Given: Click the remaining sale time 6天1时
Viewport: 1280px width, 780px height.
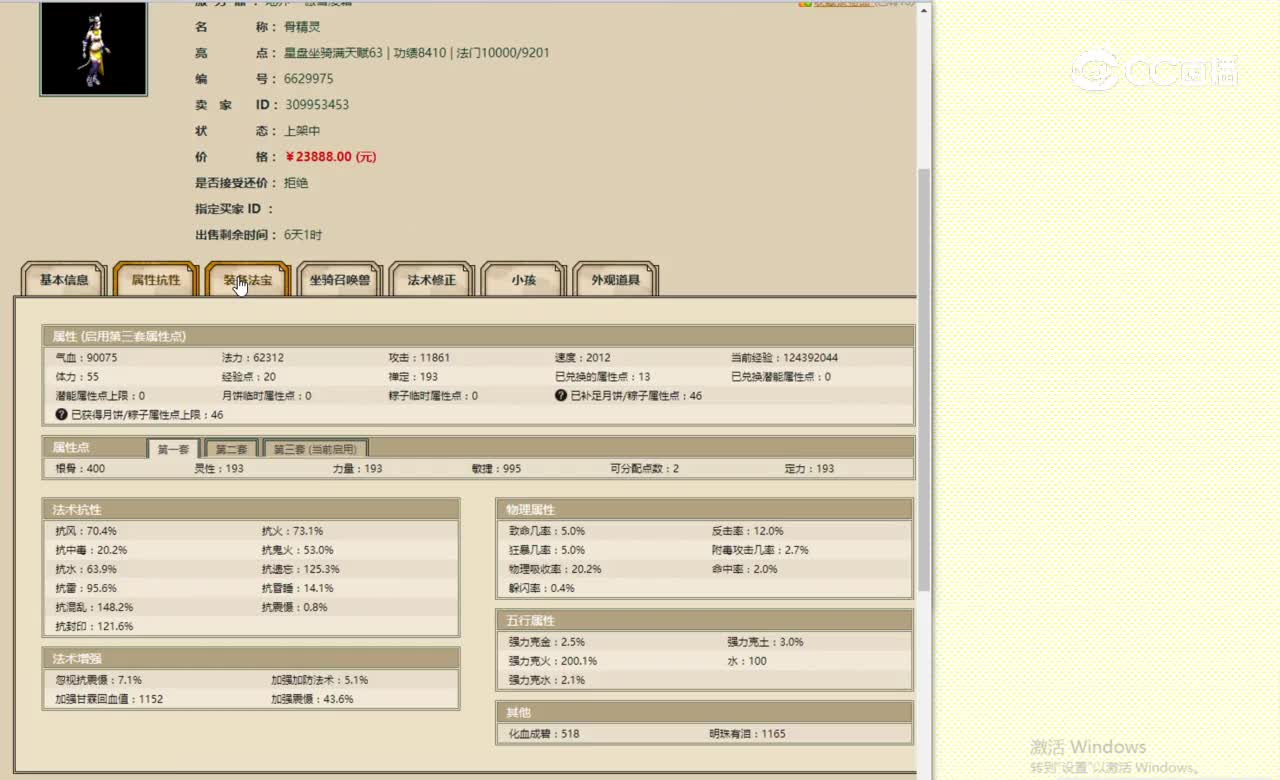Looking at the screenshot, I should click(303, 235).
